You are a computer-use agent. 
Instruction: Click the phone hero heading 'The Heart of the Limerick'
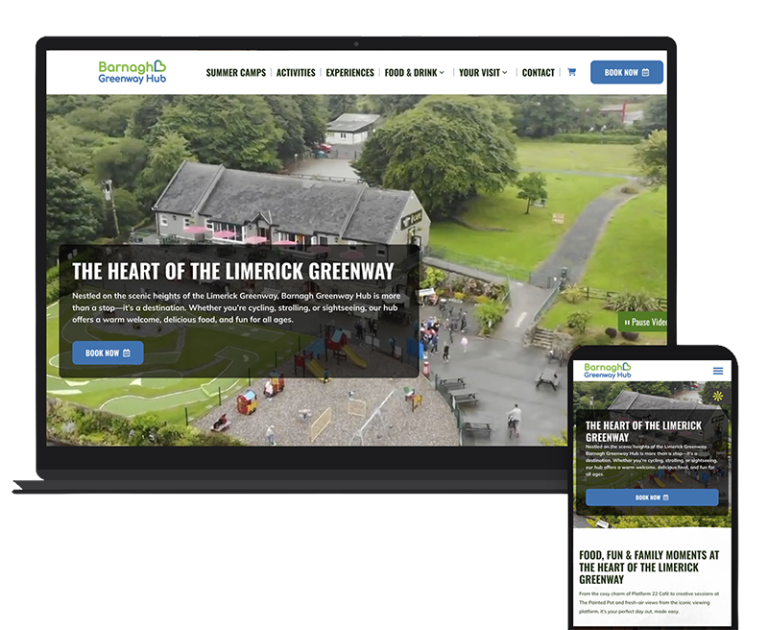644,431
